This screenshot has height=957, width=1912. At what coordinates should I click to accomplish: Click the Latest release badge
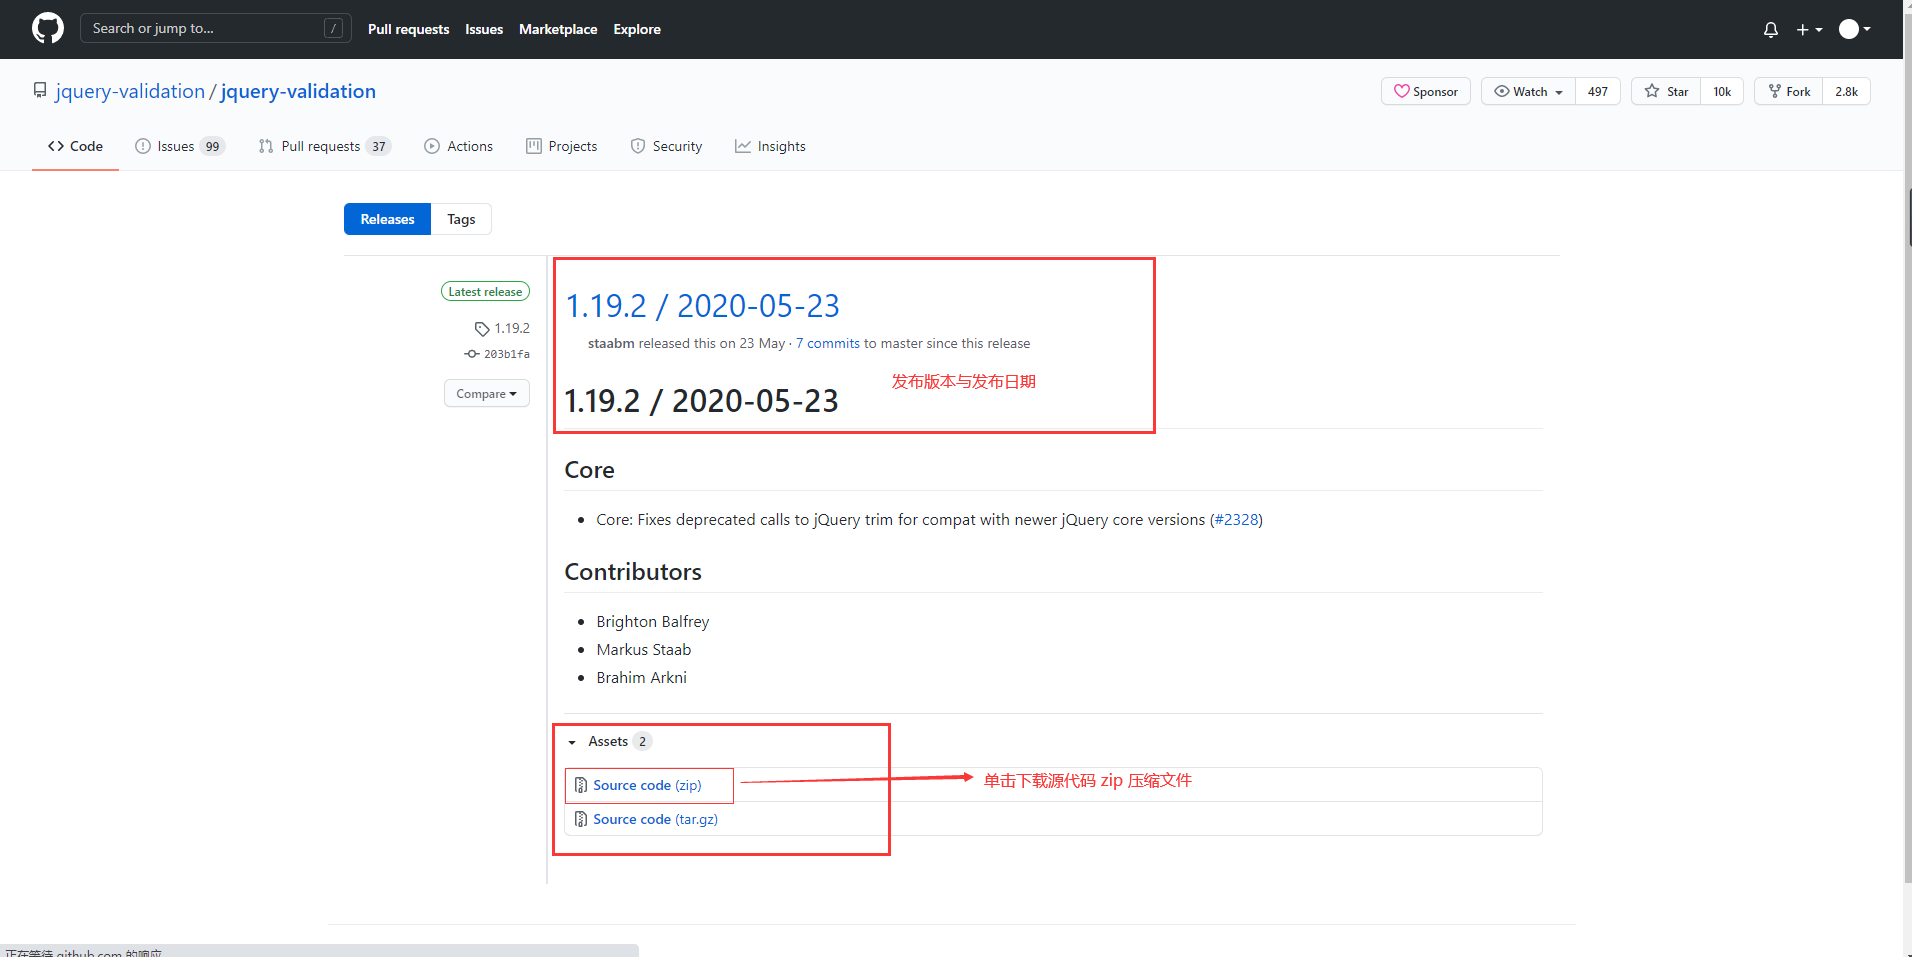pos(485,291)
